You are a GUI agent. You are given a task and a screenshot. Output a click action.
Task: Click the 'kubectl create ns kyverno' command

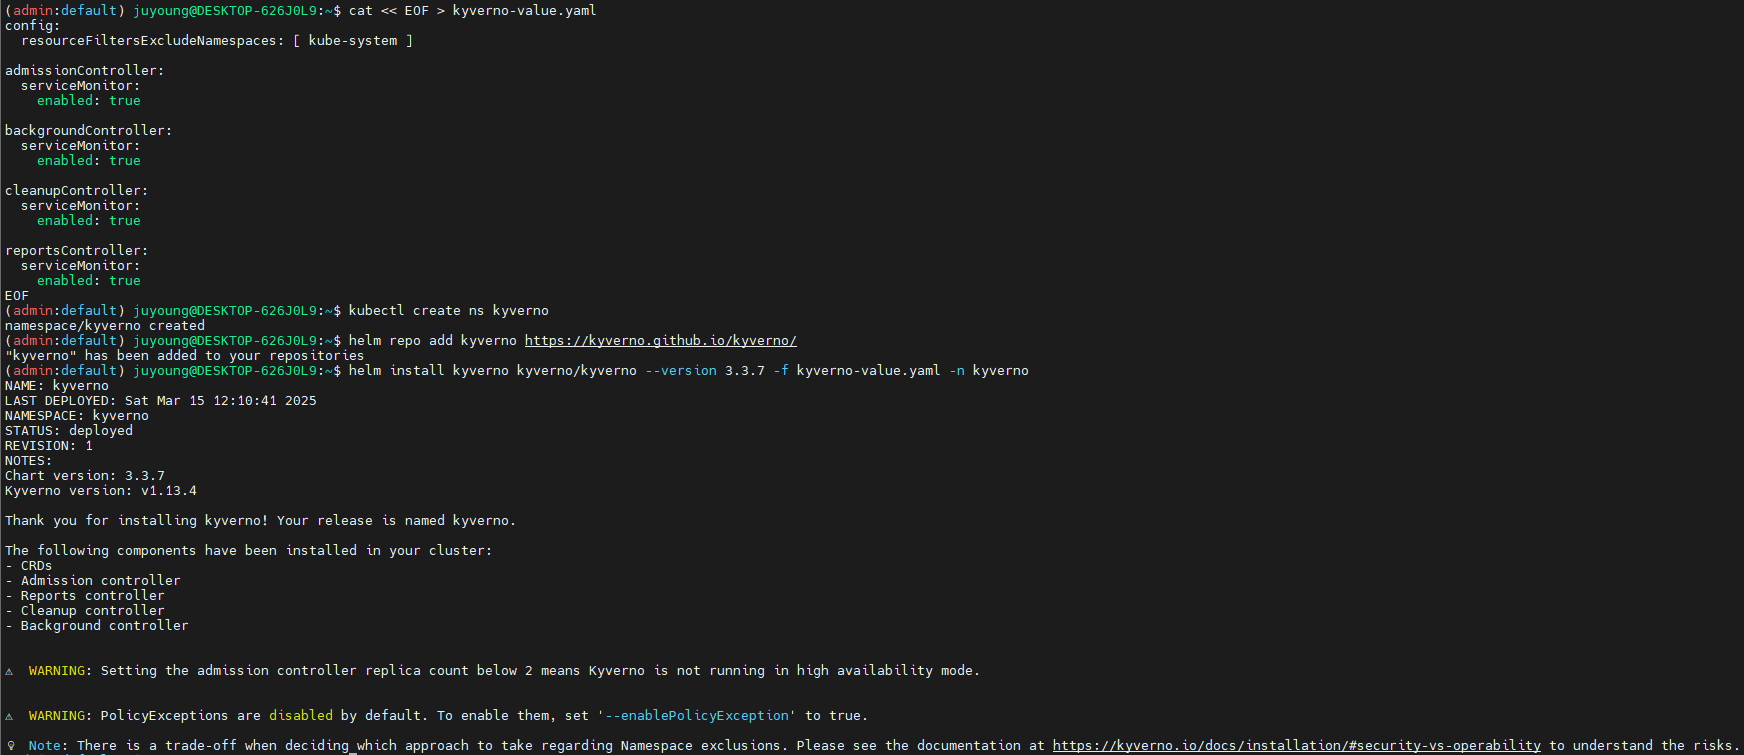[x=448, y=311]
